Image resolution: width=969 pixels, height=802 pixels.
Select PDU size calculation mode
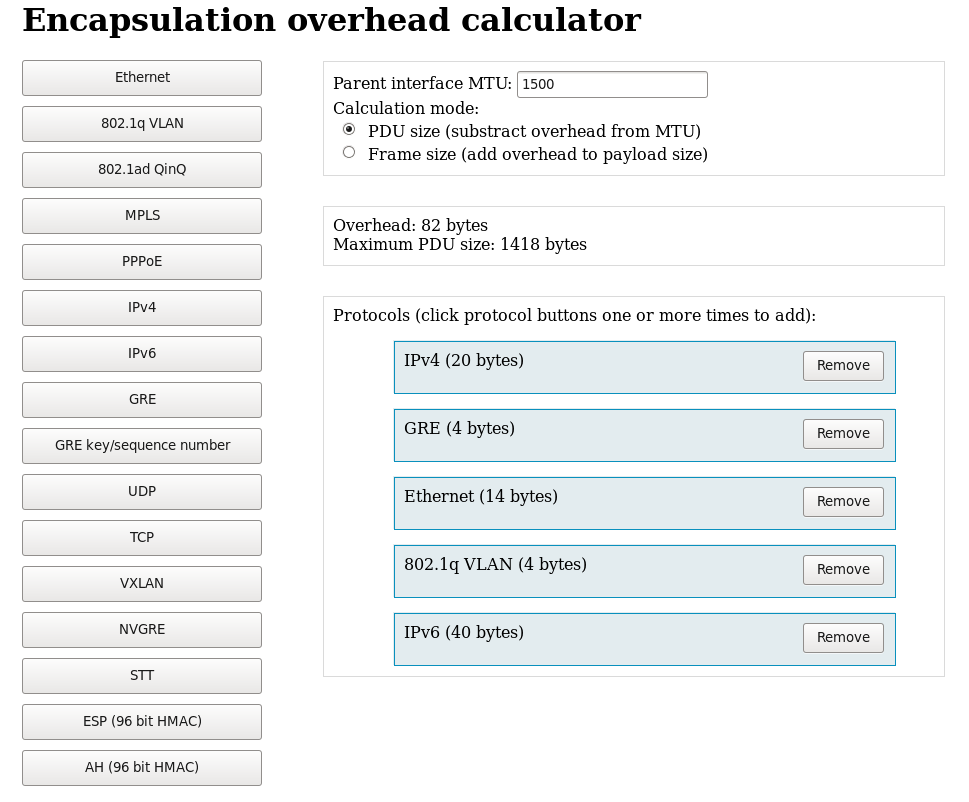349,129
